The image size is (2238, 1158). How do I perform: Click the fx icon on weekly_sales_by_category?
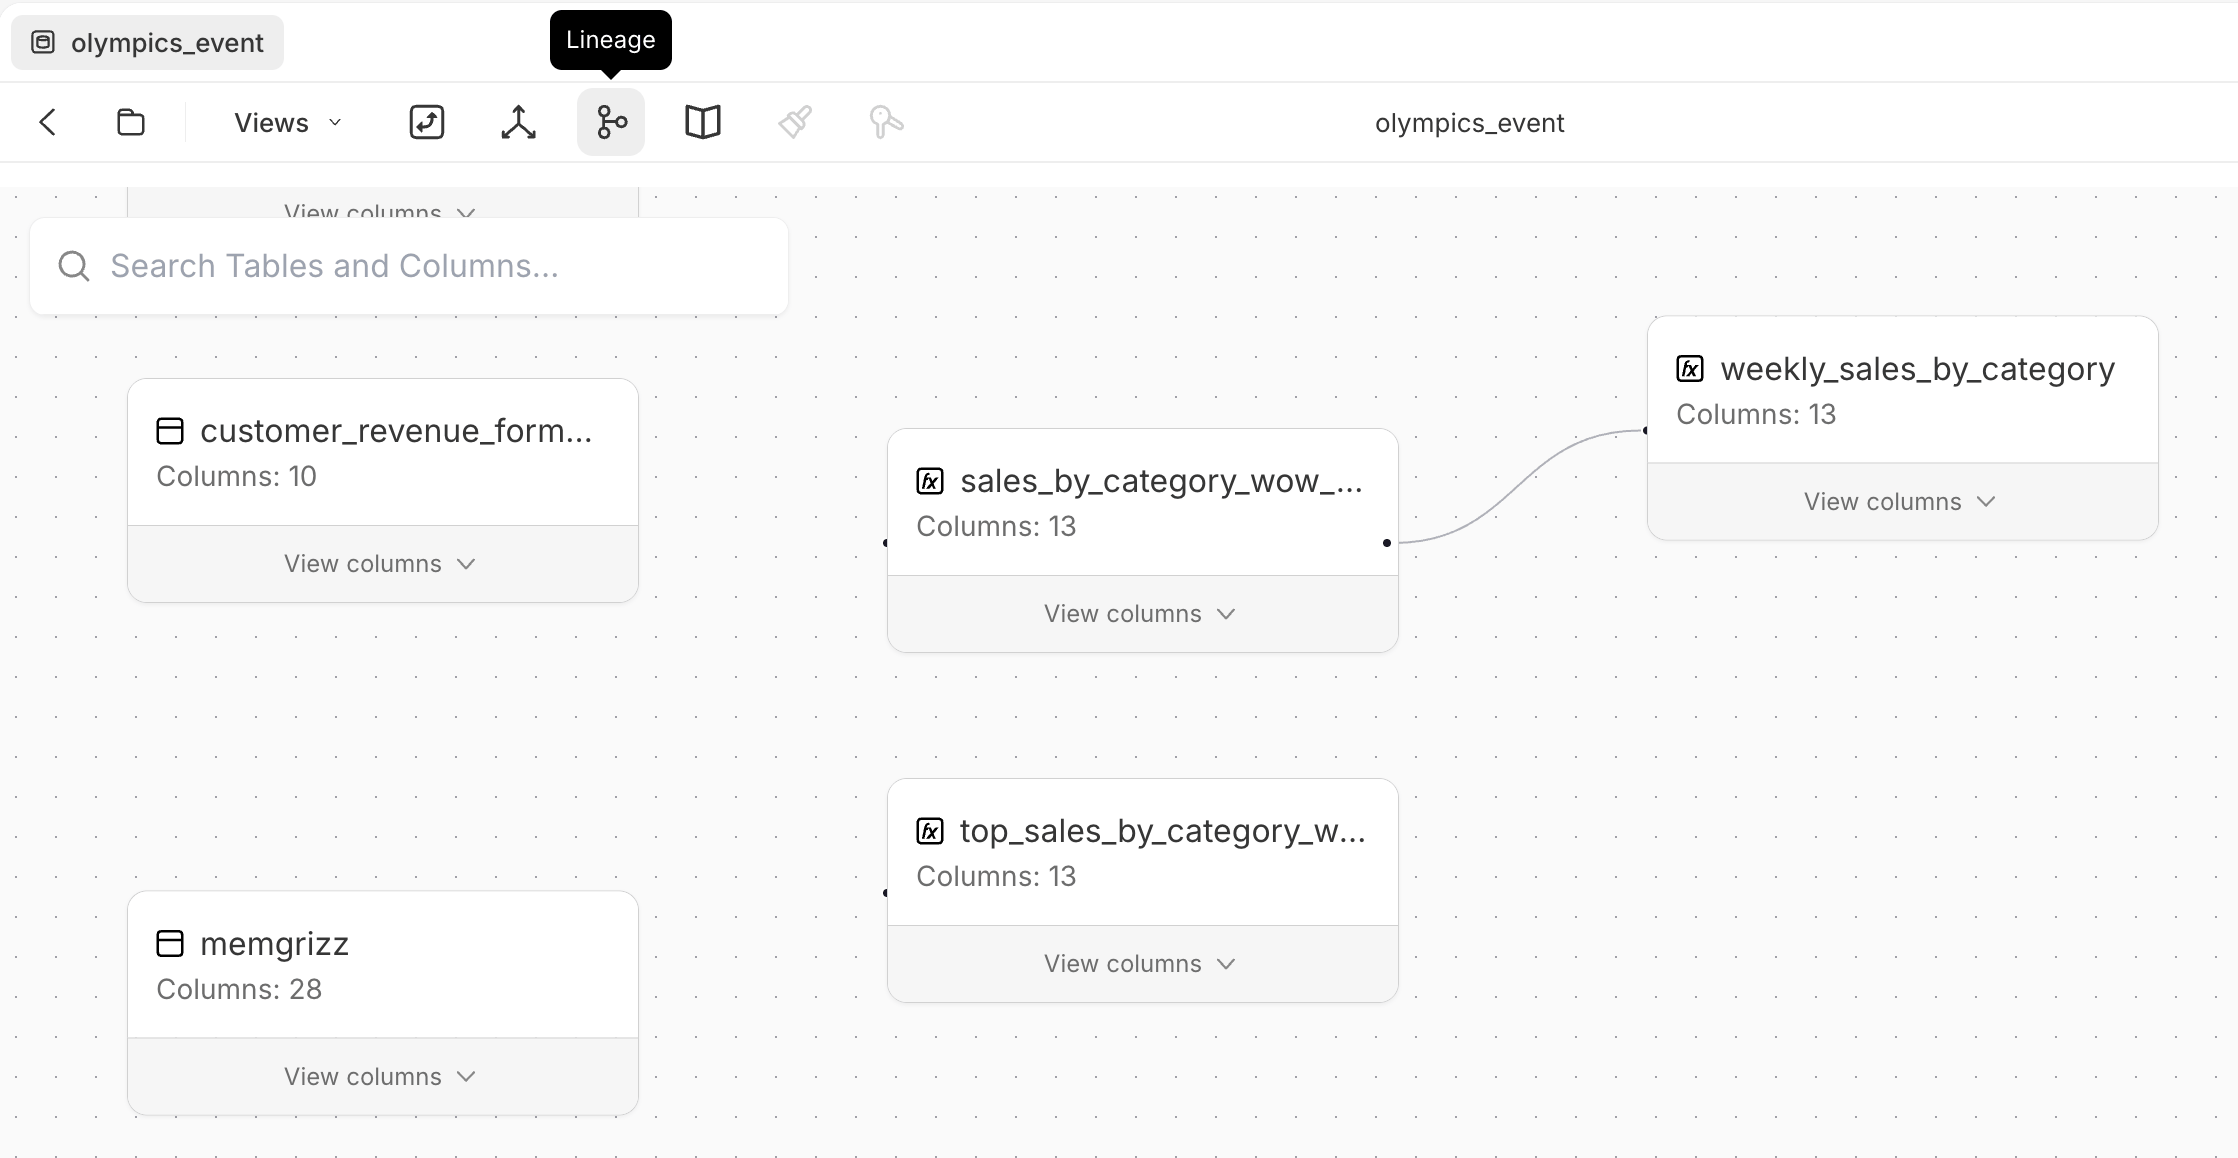[x=1690, y=369]
